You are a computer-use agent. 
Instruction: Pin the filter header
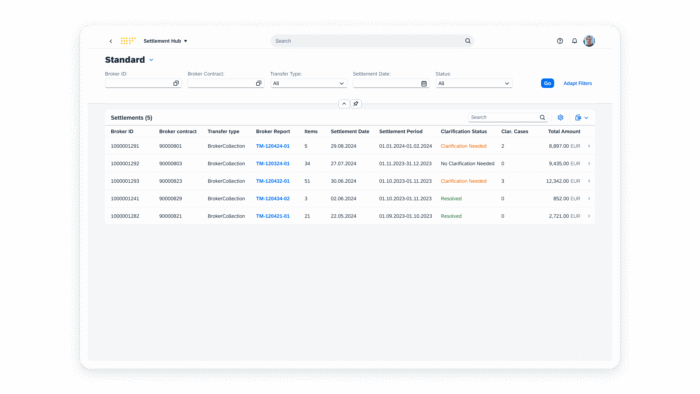point(356,104)
